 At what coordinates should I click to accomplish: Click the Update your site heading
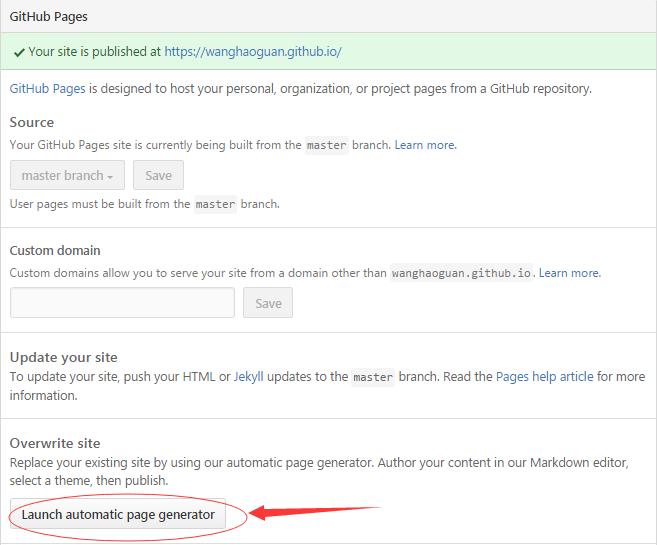coord(63,357)
